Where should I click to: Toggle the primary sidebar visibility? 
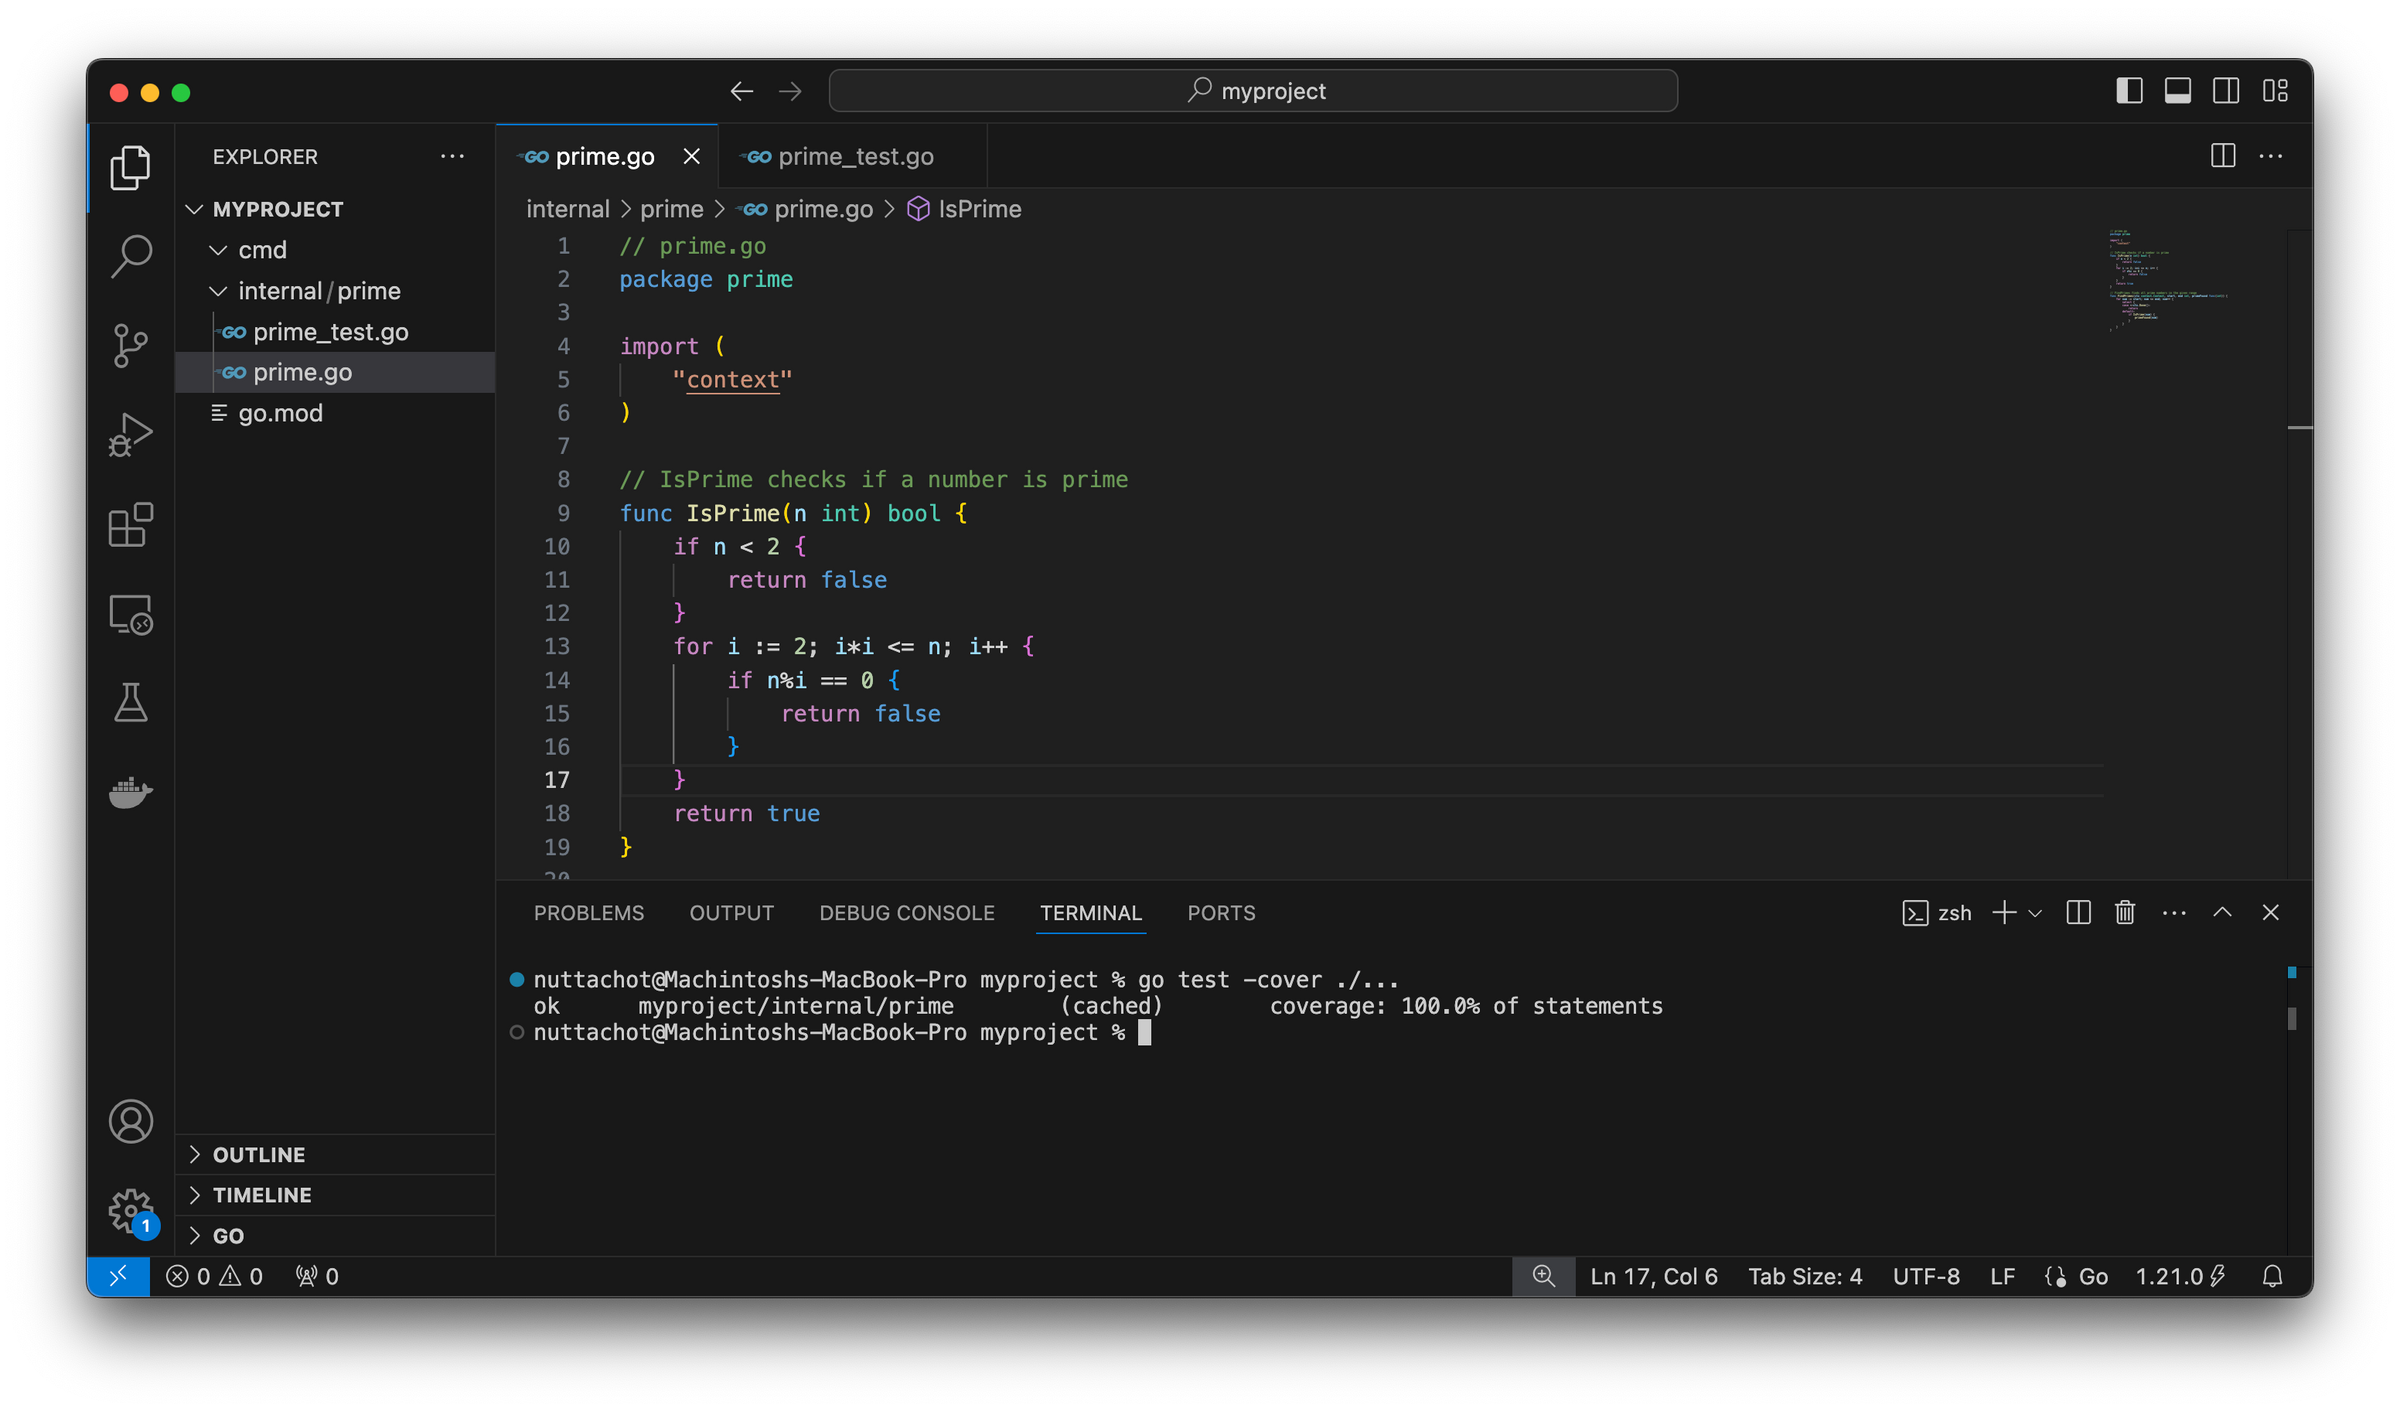pyautogui.click(x=2129, y=90)
